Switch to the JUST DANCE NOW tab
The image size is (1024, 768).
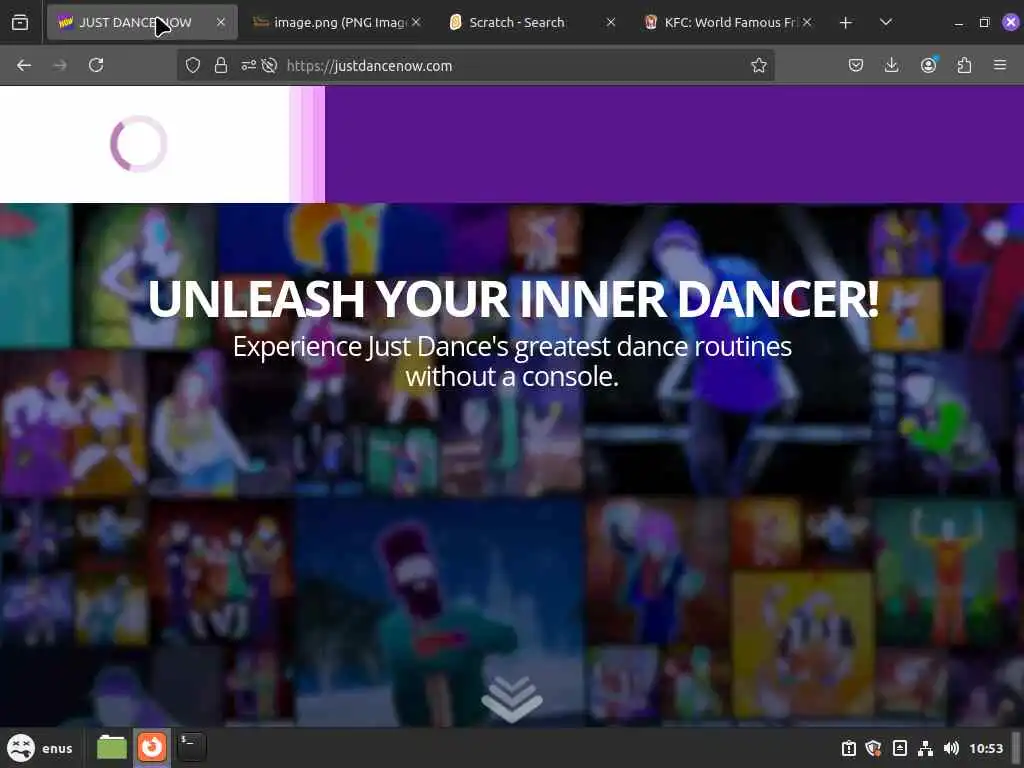pos(142,22)
